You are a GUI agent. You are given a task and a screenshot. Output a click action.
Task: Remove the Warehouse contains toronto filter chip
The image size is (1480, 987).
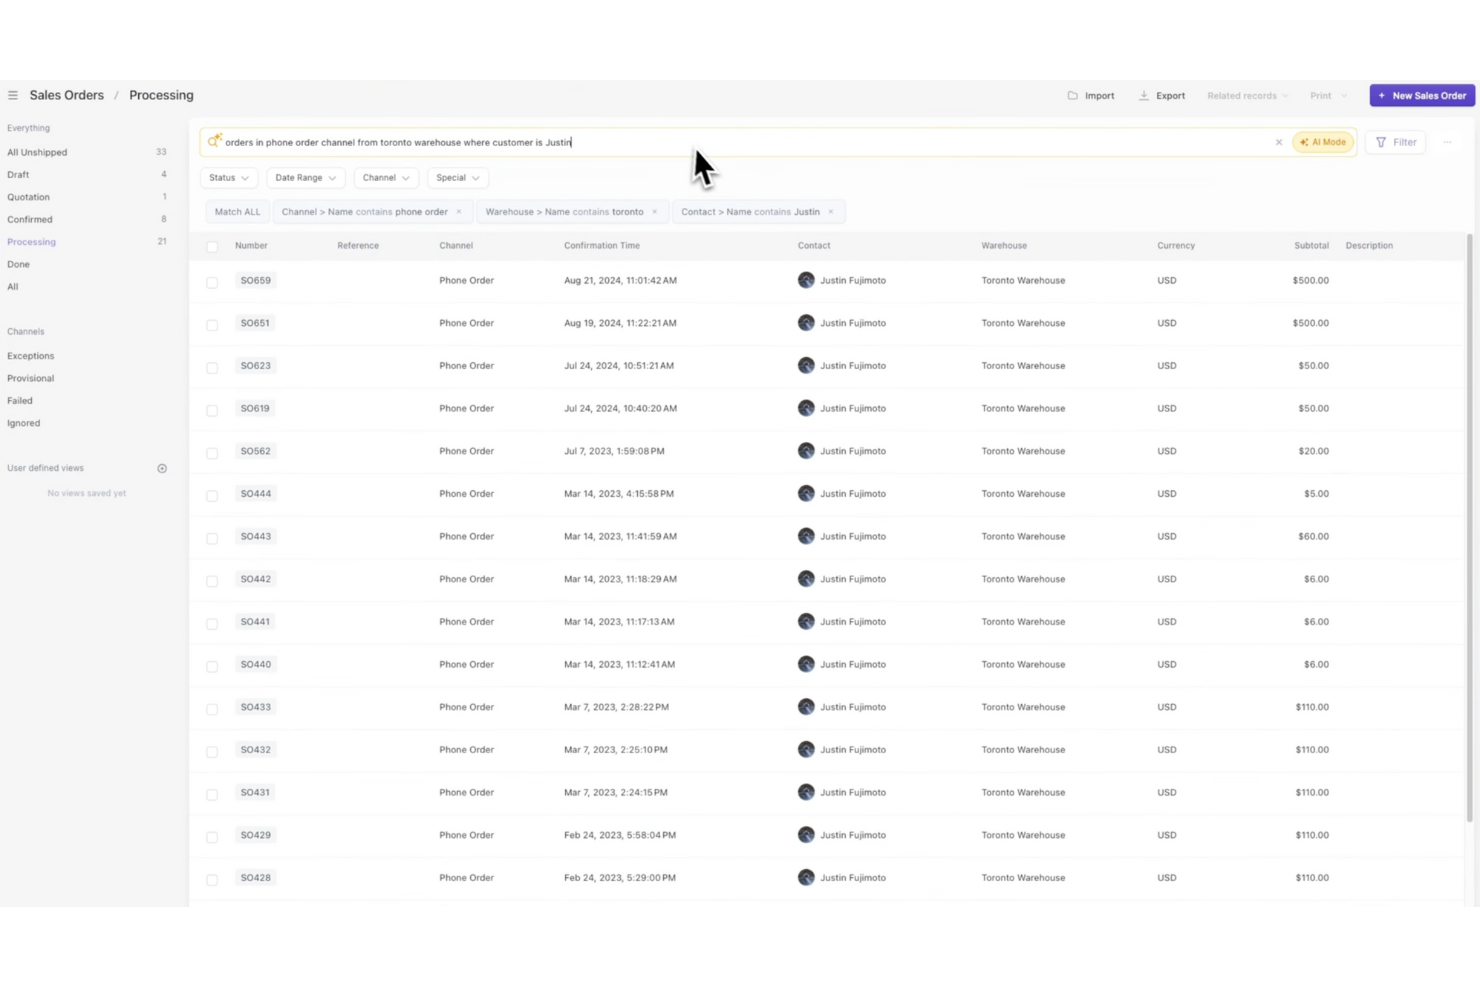(655, 211)
